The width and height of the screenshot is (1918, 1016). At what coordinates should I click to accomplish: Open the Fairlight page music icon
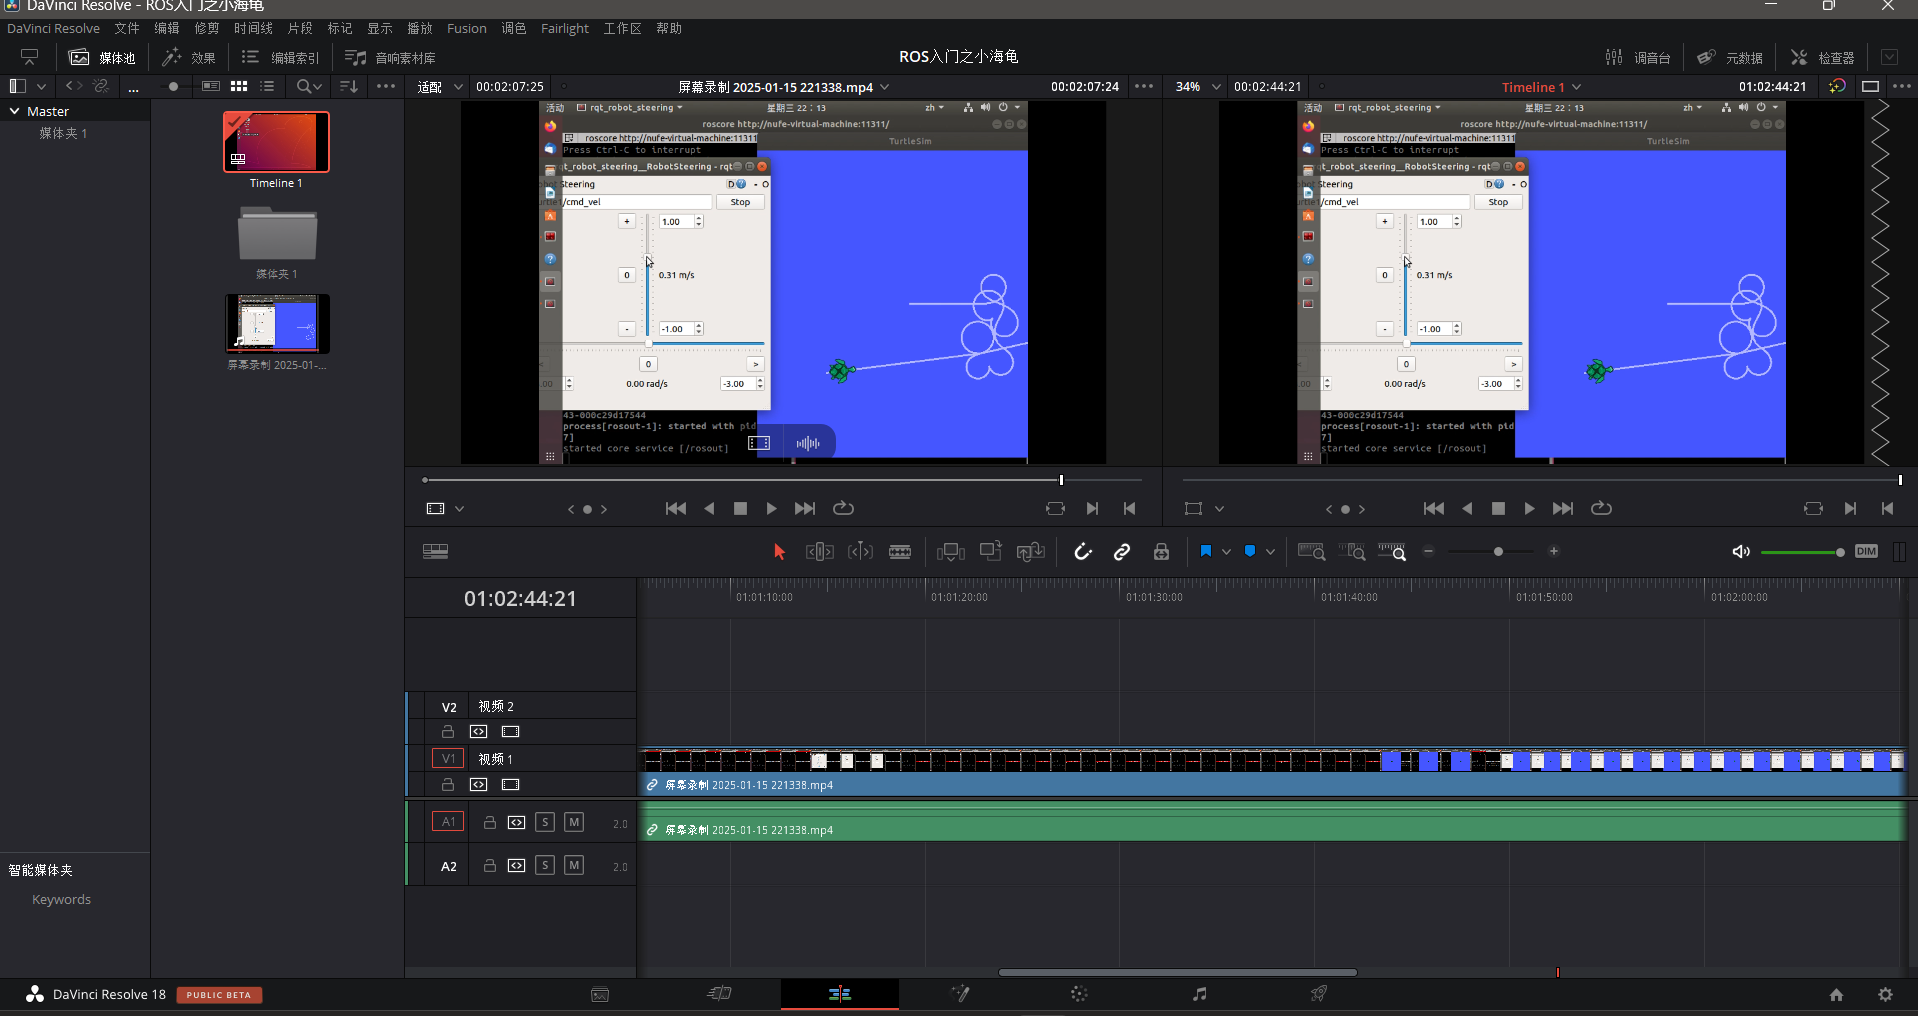click(x=1199, y=994)
